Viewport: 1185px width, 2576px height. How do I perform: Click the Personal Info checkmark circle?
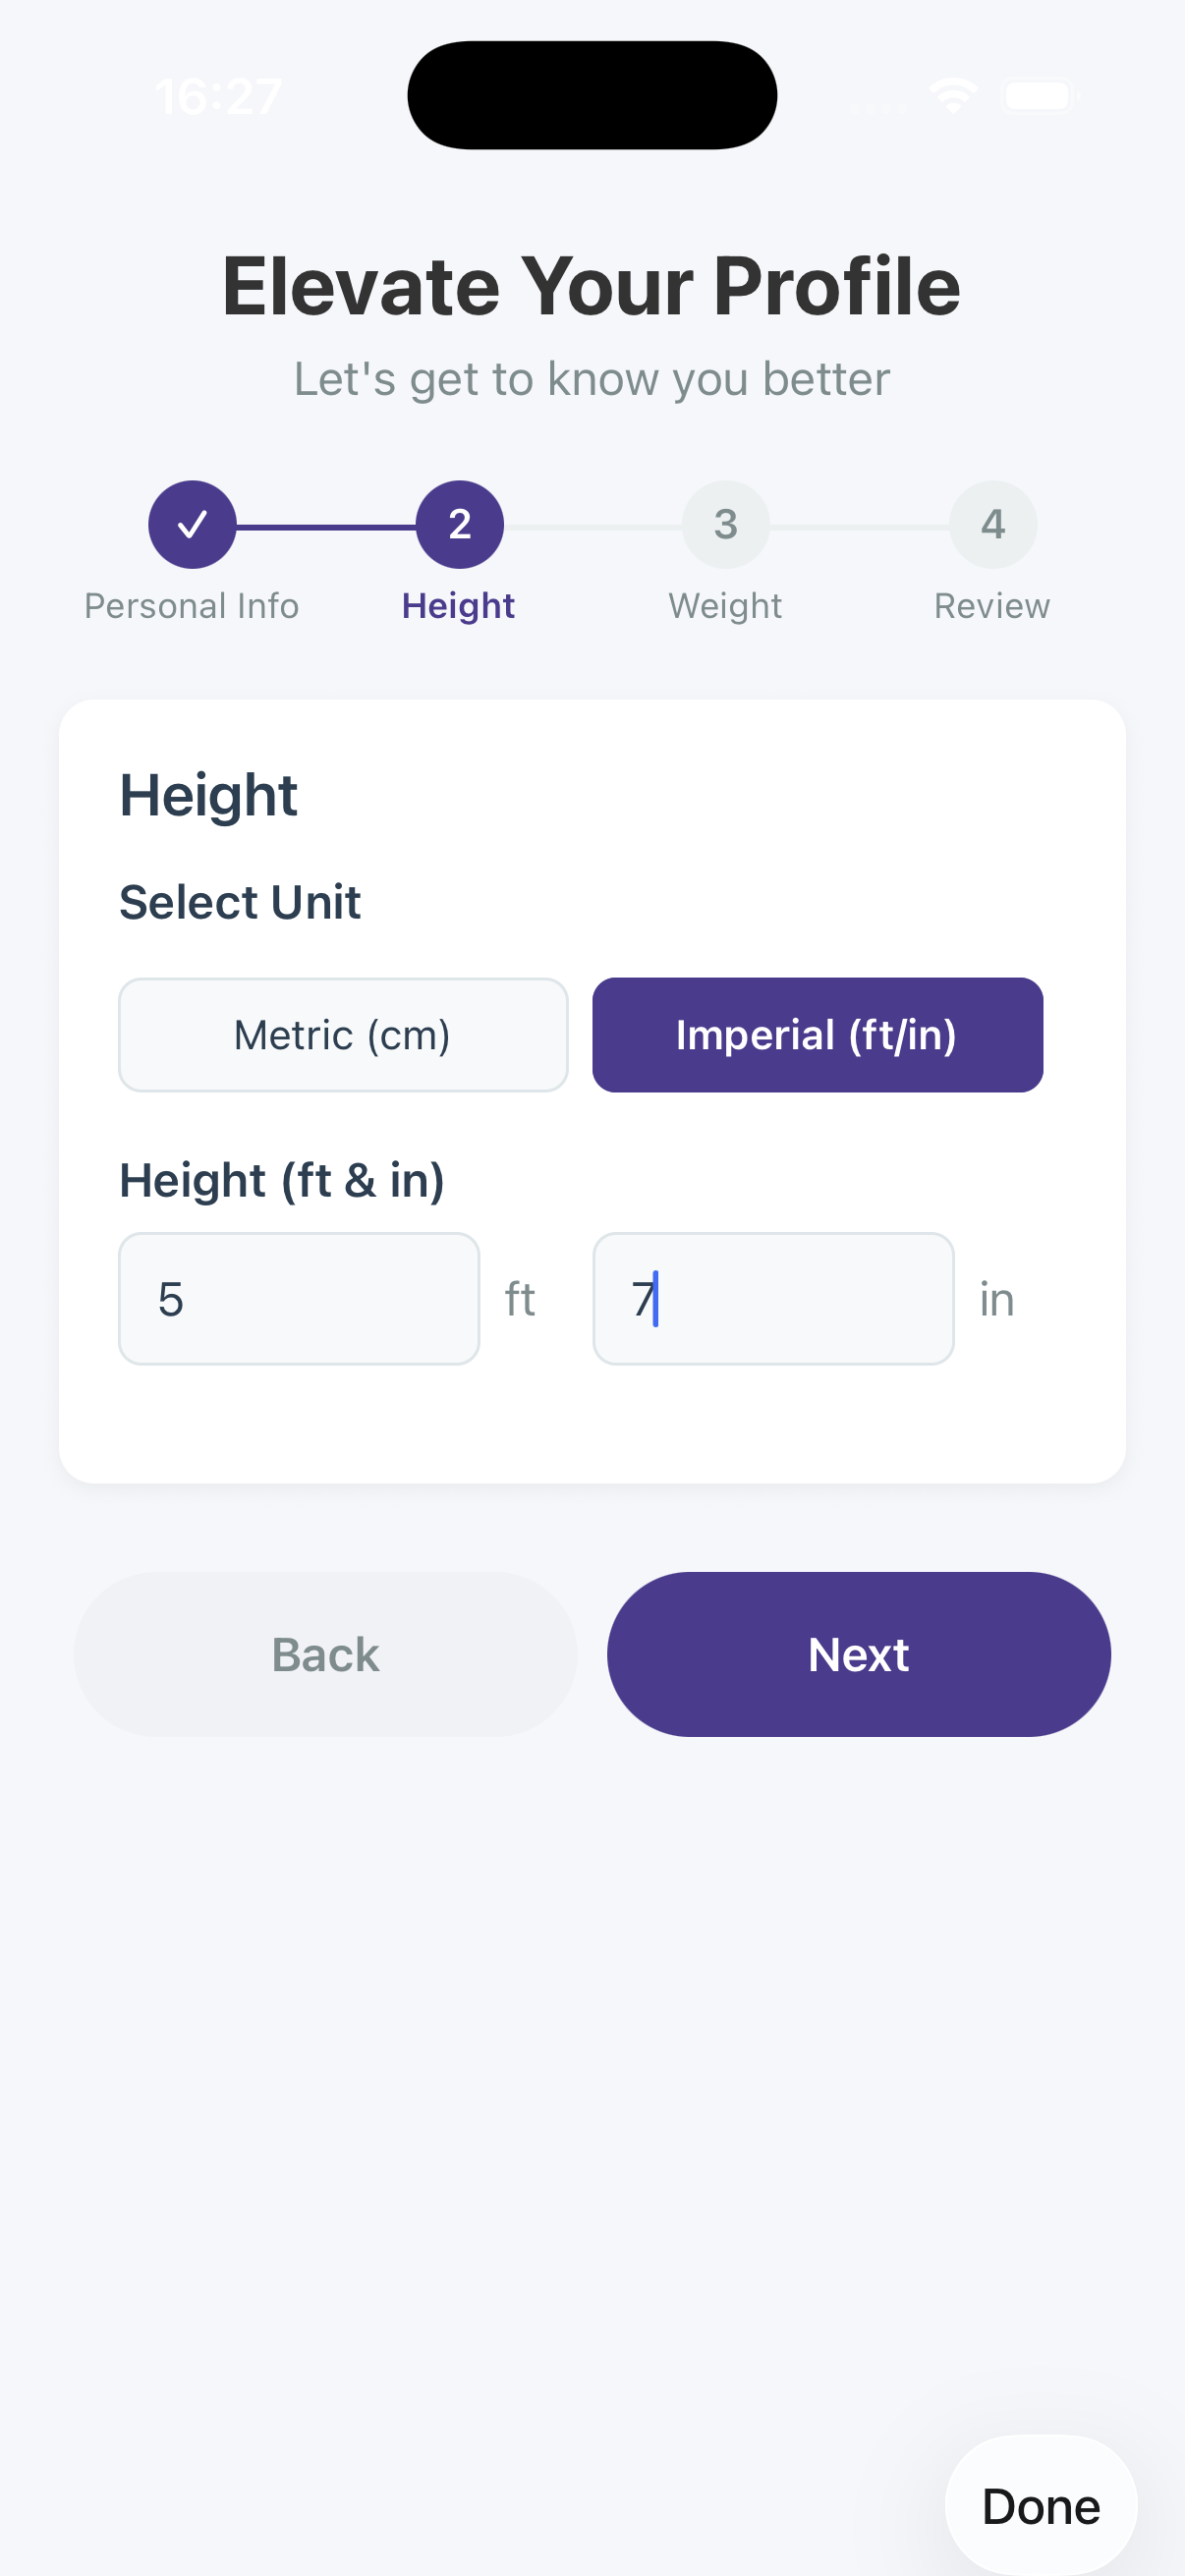click(191, 524)
